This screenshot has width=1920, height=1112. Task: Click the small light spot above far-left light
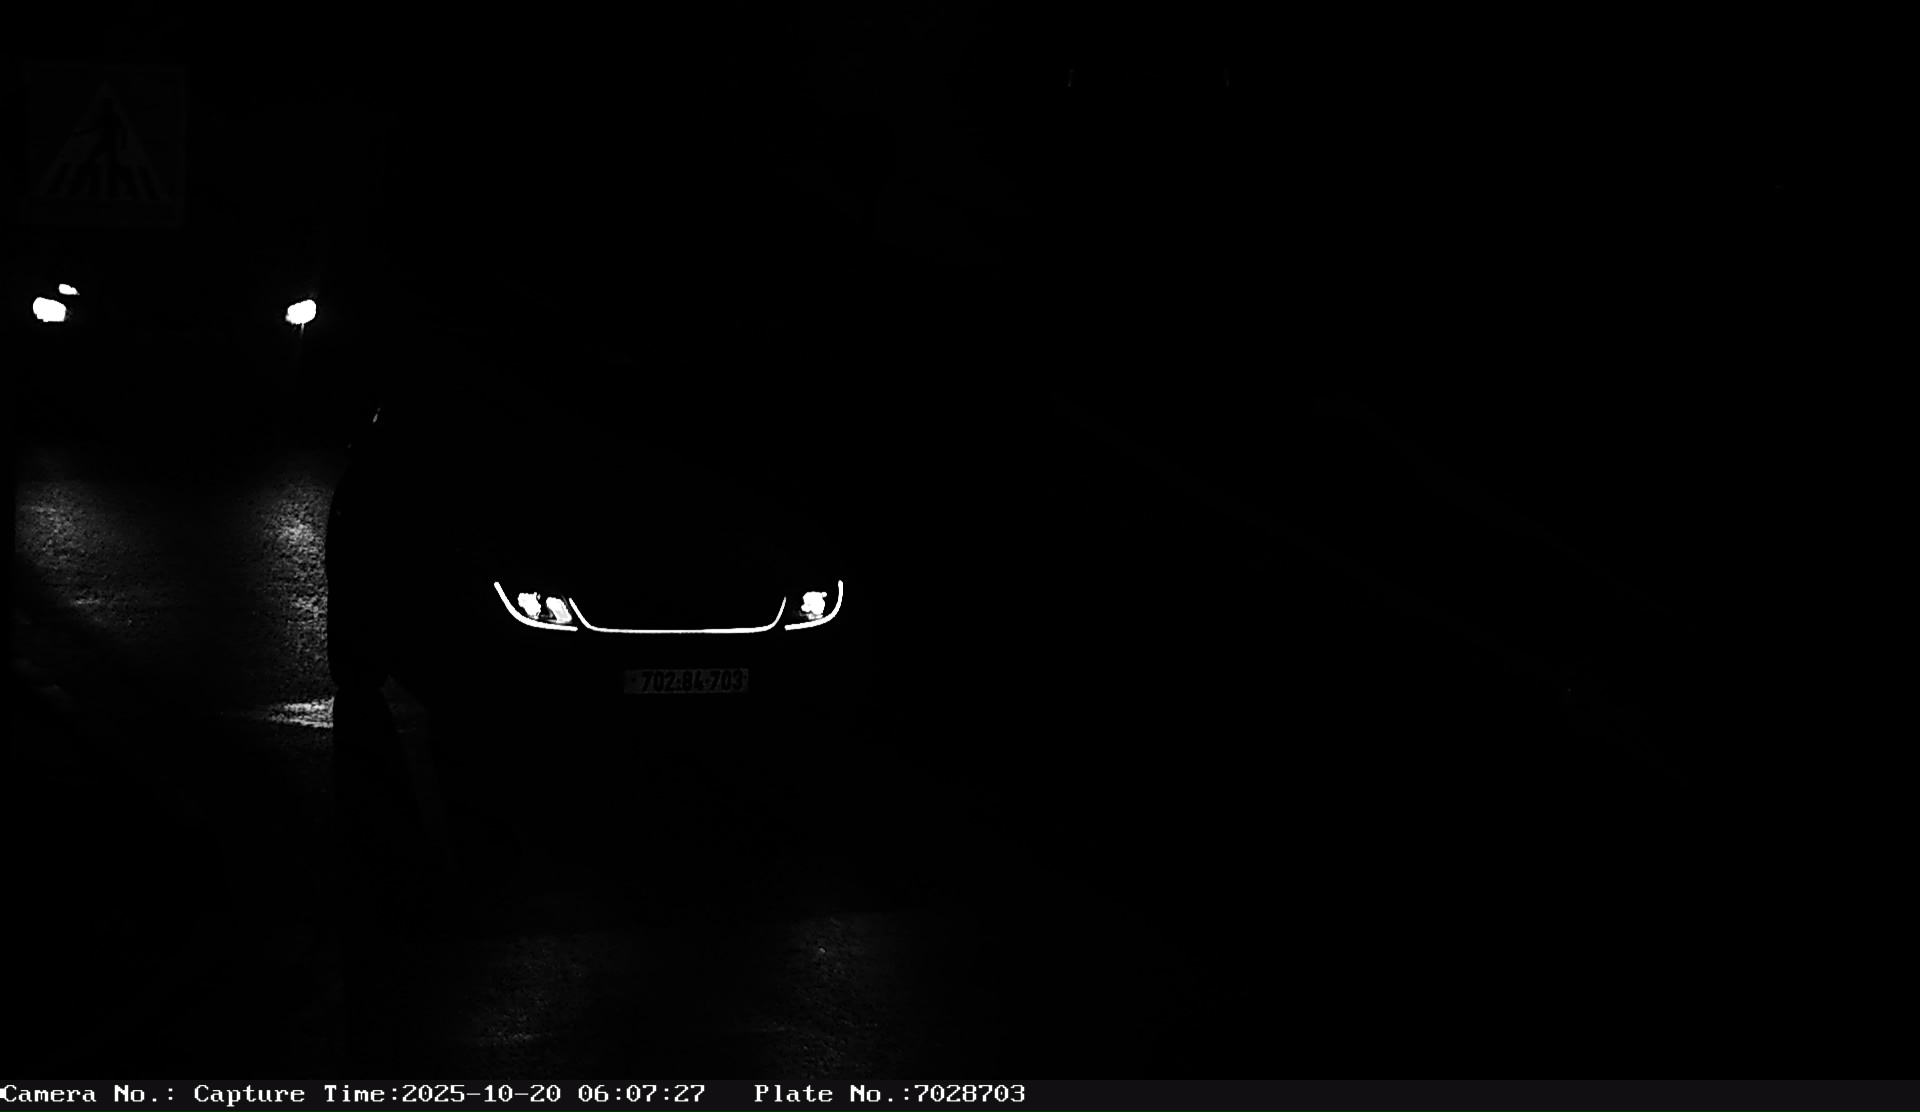point(67,289)
